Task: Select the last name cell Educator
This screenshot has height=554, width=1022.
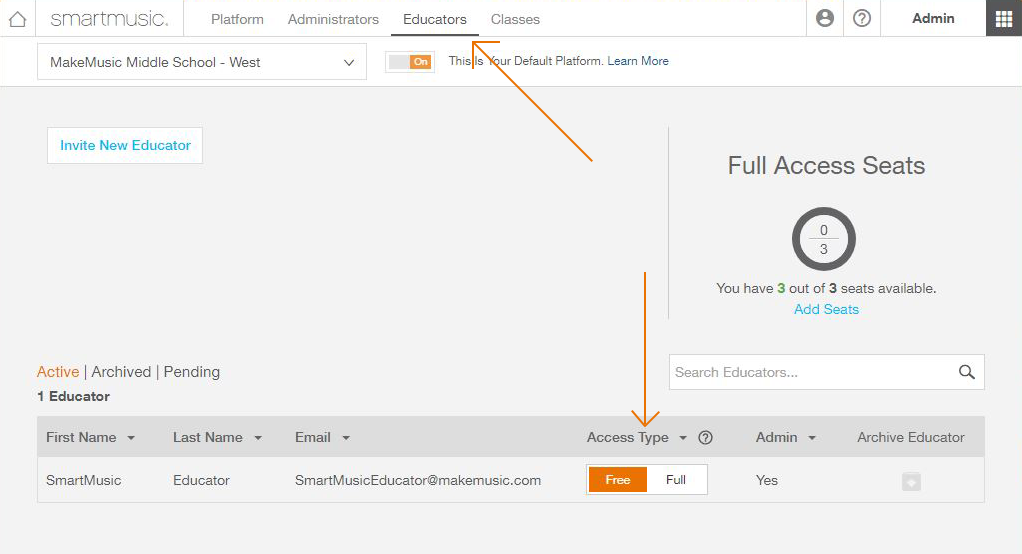Action: tap(201, 480)
